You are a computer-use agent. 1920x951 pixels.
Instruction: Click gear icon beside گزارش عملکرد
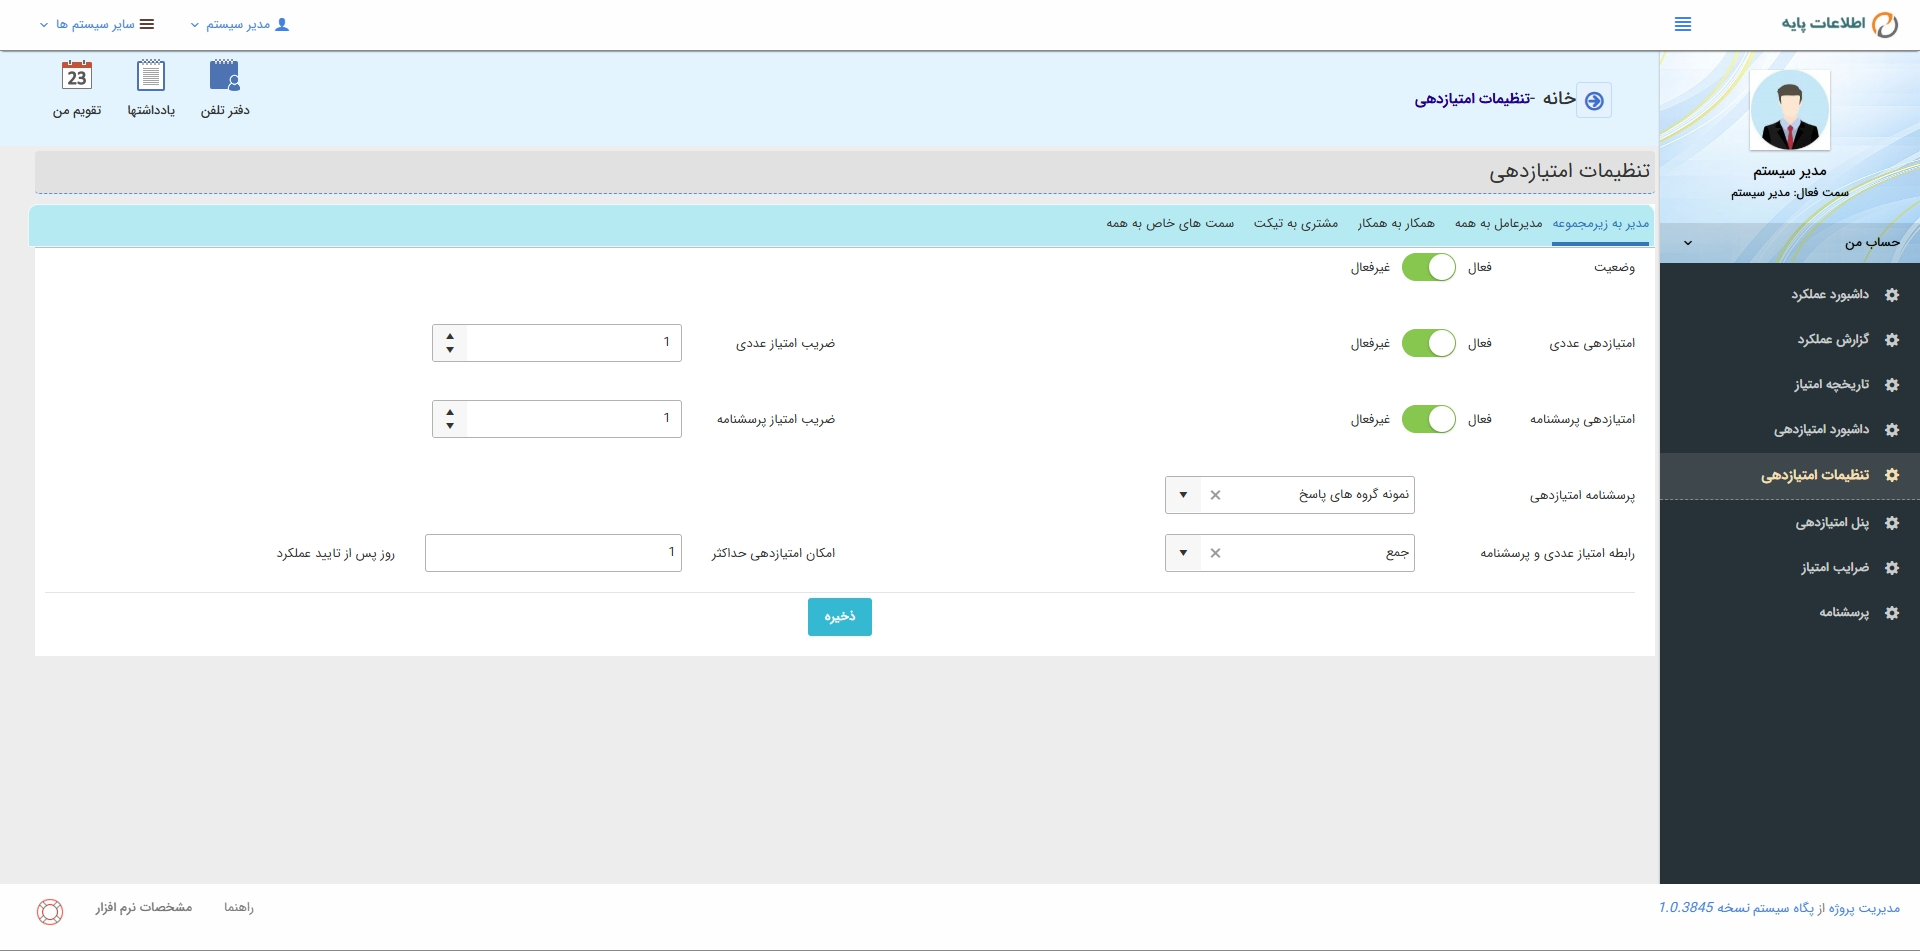[x=1892, y=340]
